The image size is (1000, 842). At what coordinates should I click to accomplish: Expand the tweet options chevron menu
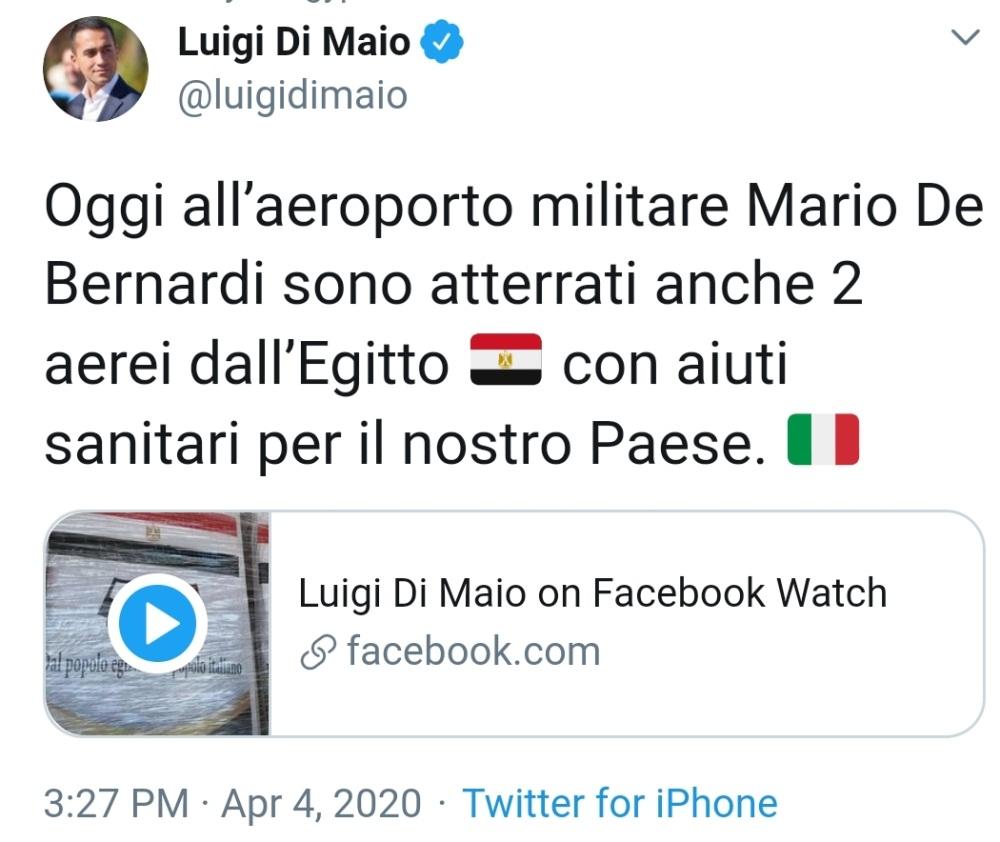point(965,37)
